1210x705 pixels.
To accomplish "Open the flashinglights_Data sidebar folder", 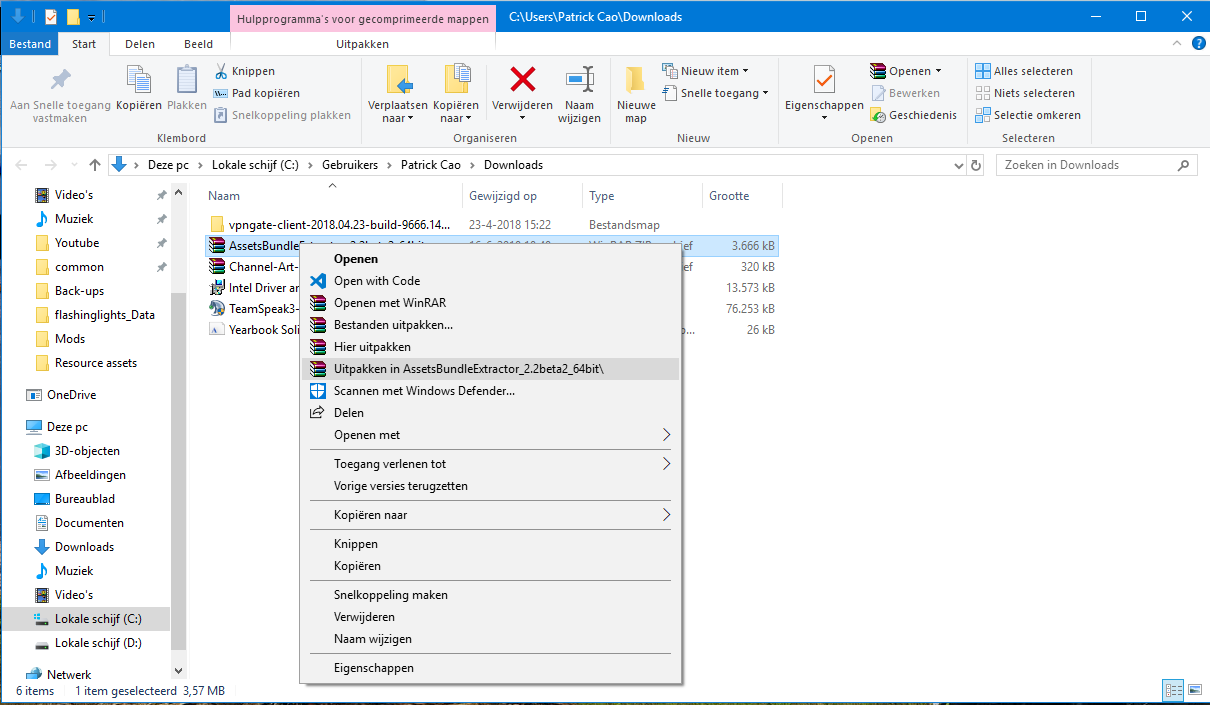I will coord(105,315).
